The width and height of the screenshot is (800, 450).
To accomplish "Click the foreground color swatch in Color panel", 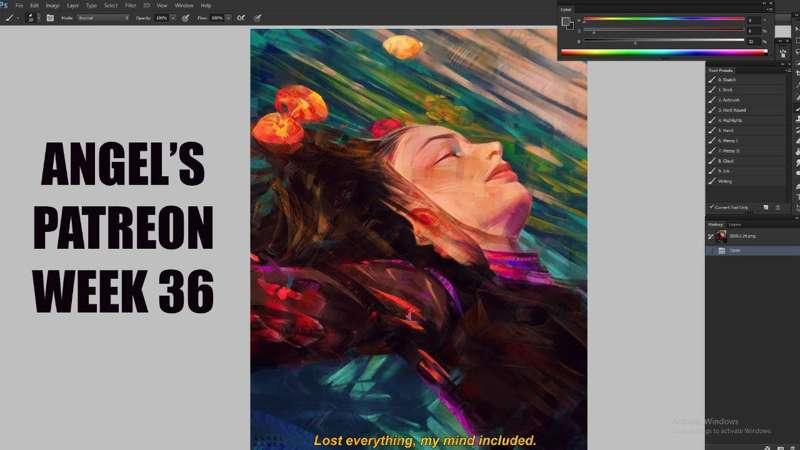I will point(565,21).
